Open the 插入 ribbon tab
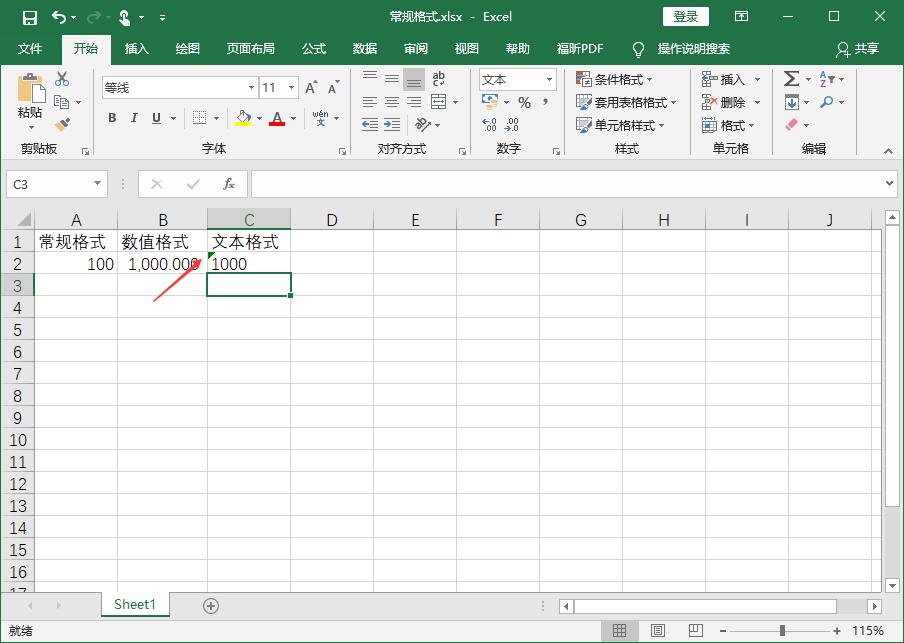 coord(136,48)
